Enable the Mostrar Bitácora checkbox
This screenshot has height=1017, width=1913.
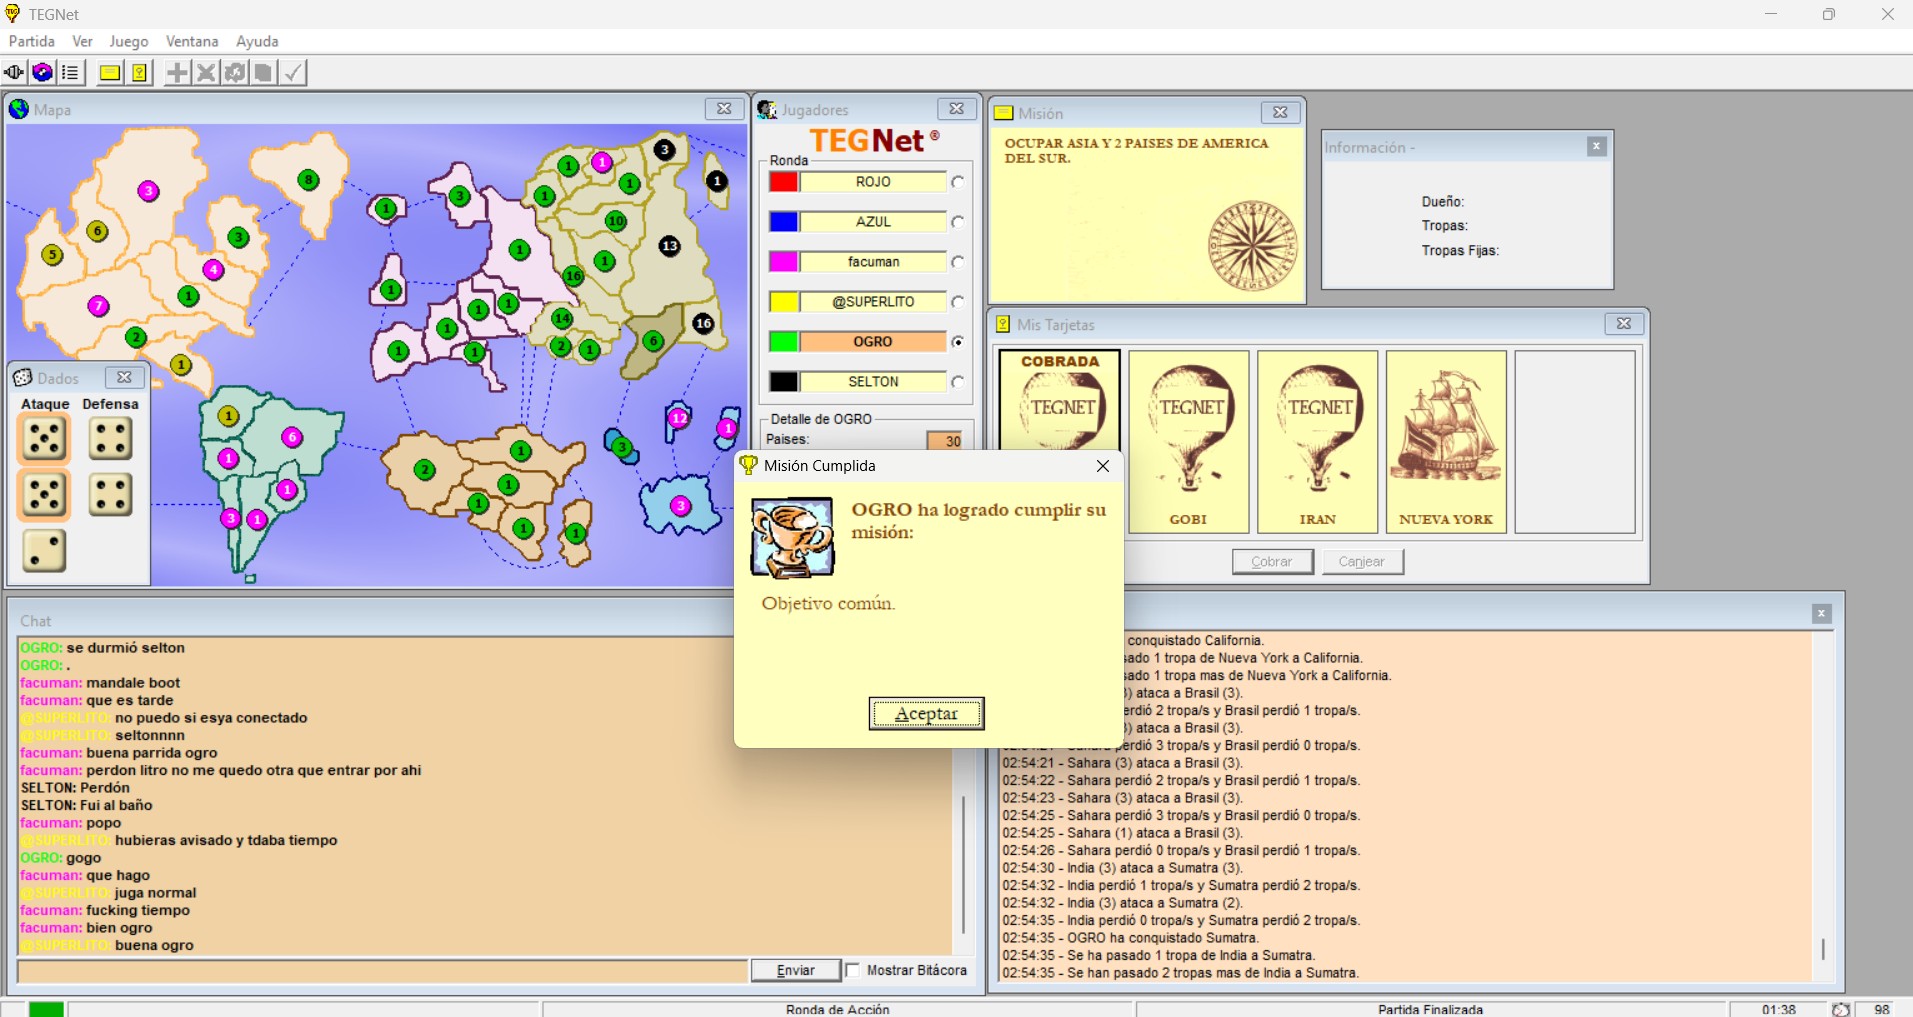[x=853, y=970]
